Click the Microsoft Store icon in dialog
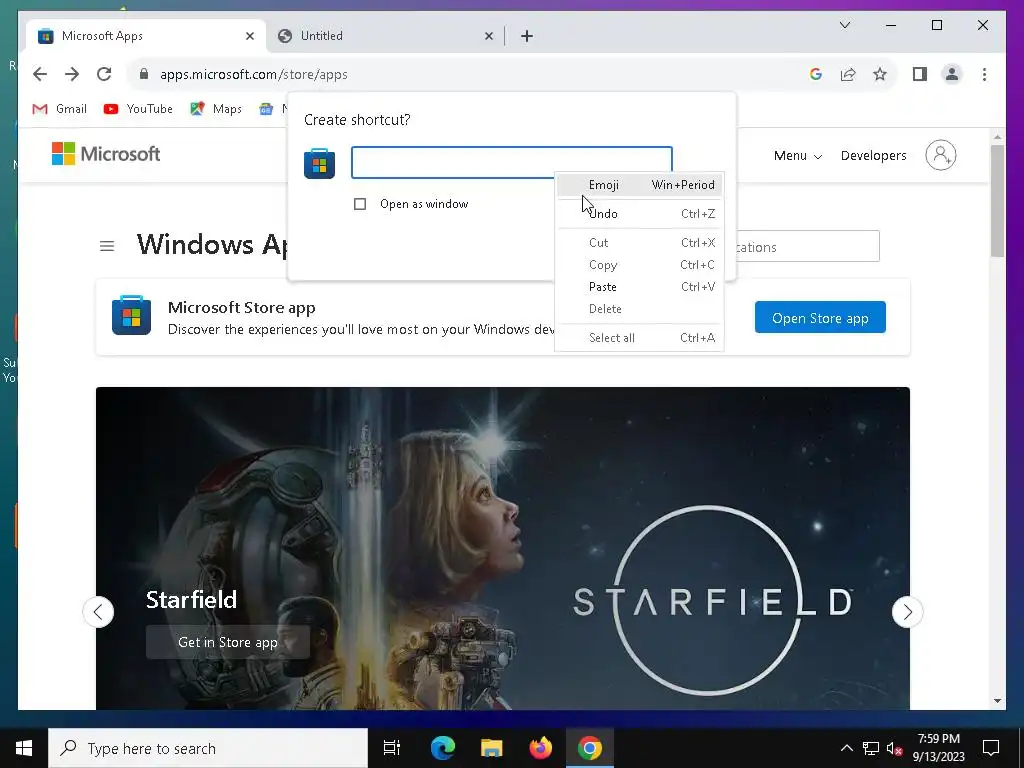This screenshot has width=1024, height=768. point(319,163)
